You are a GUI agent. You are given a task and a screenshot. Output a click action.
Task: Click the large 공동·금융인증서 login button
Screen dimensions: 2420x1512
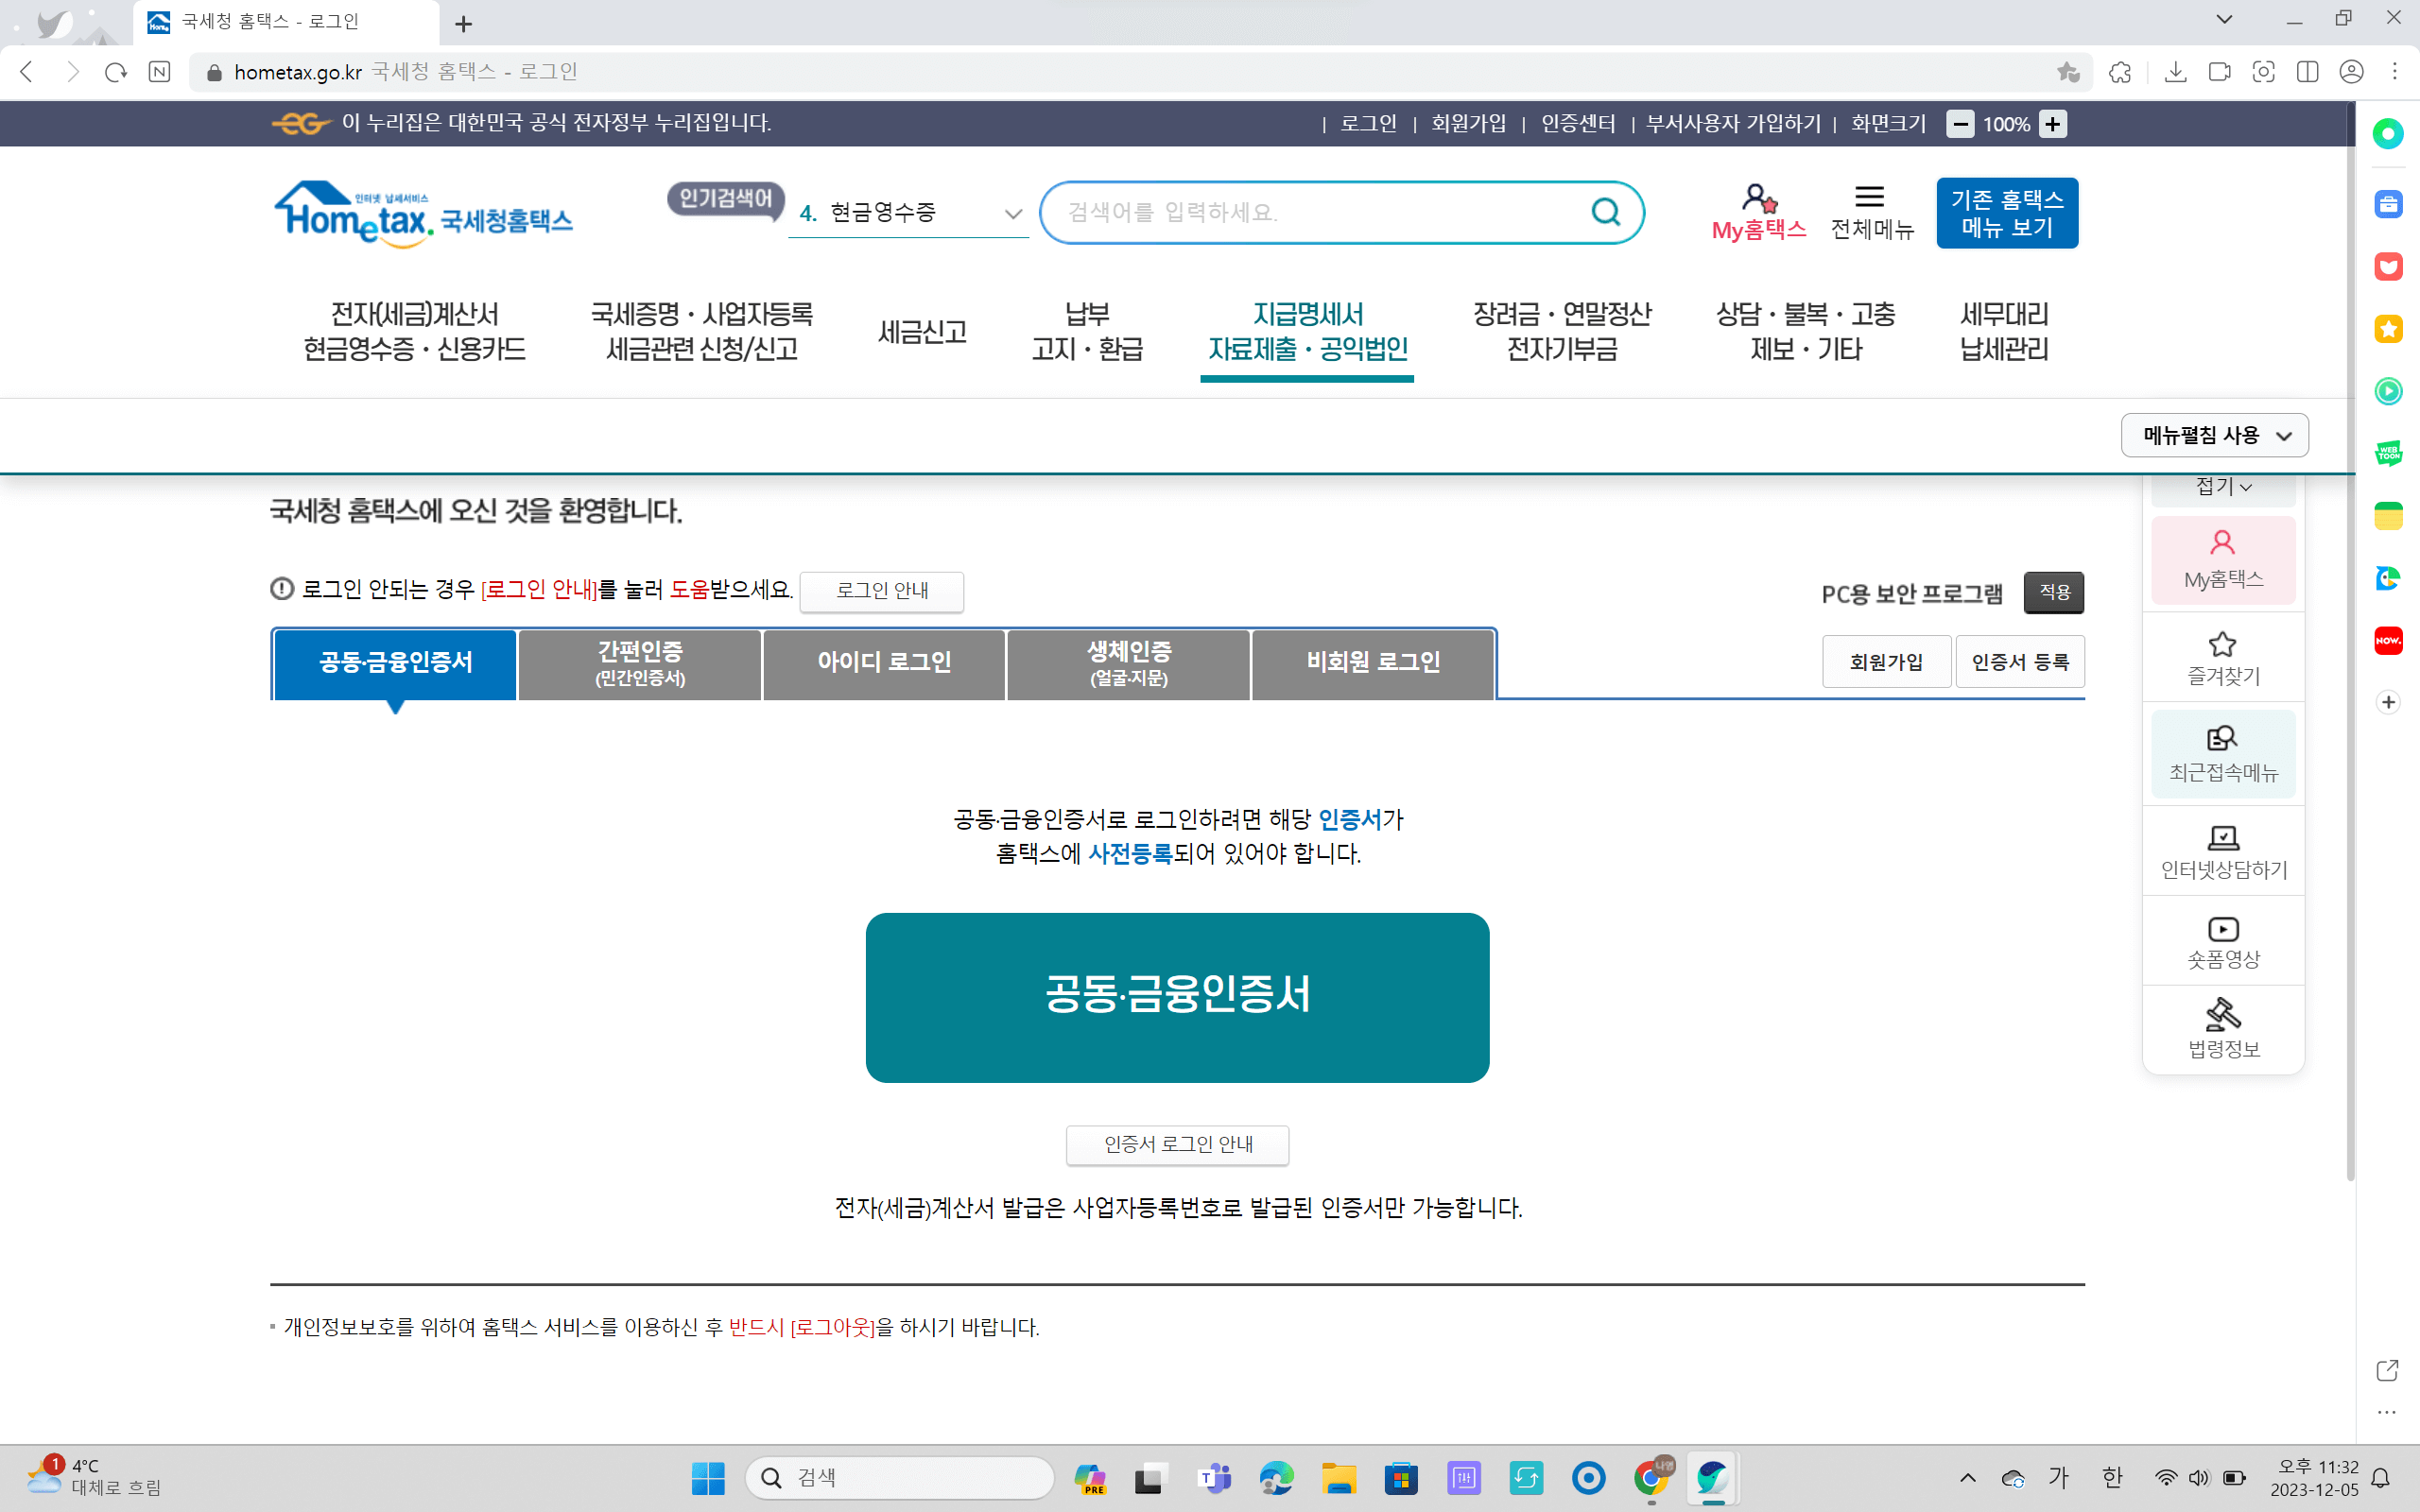pos(1177,996)
